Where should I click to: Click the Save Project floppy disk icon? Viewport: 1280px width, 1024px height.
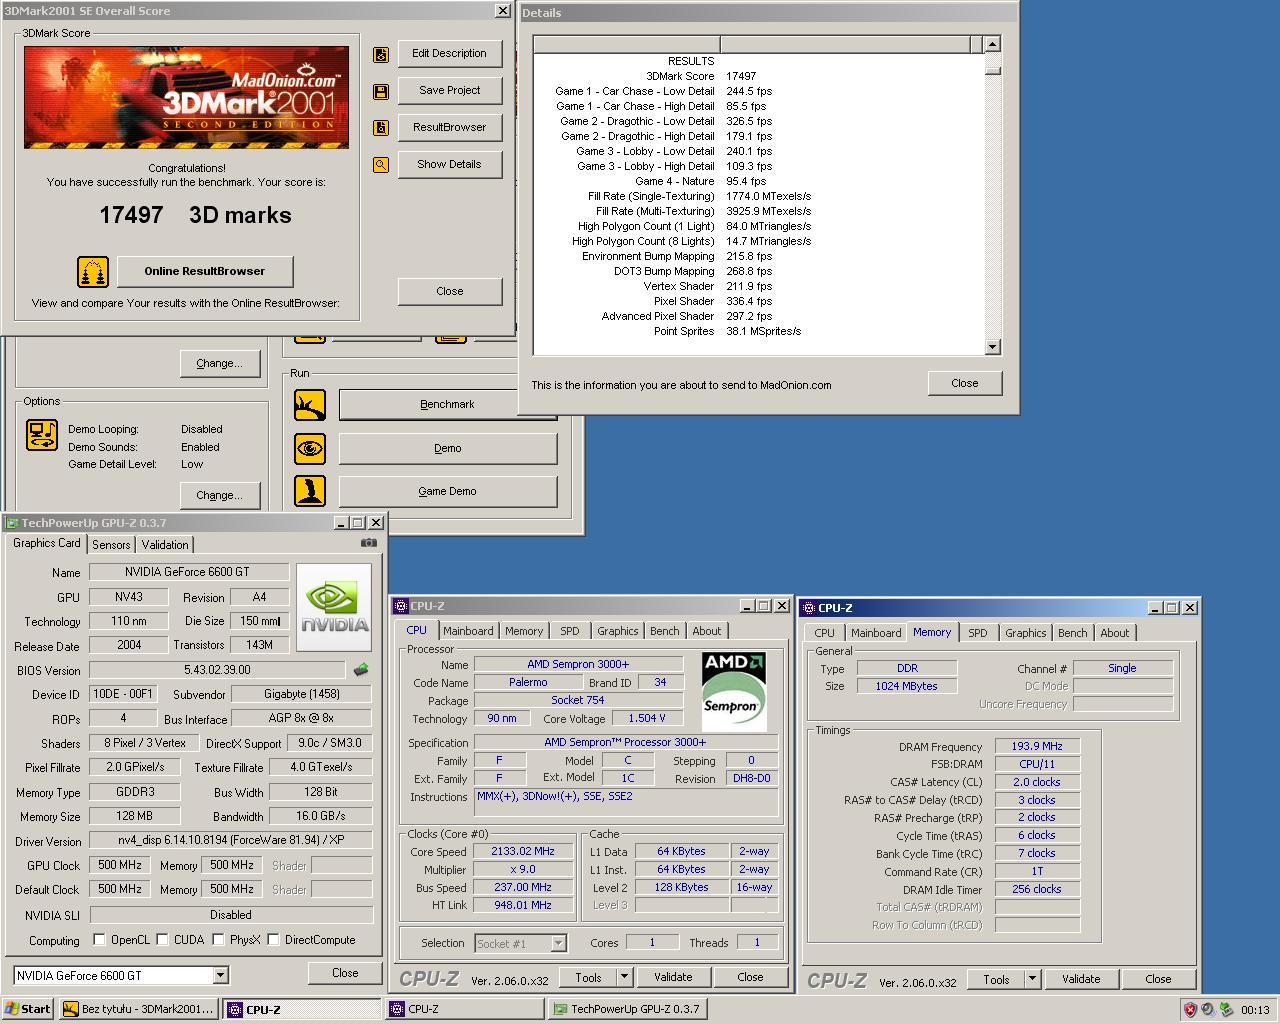(381, 90)
